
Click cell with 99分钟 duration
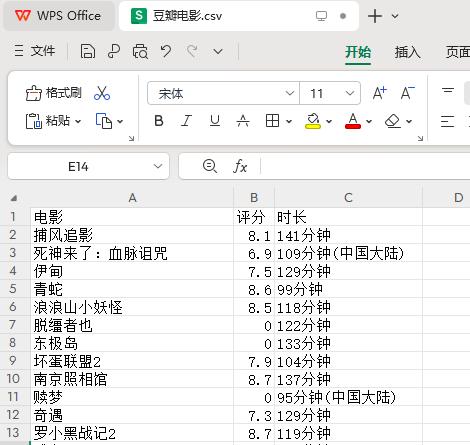(x=348, y=289)
